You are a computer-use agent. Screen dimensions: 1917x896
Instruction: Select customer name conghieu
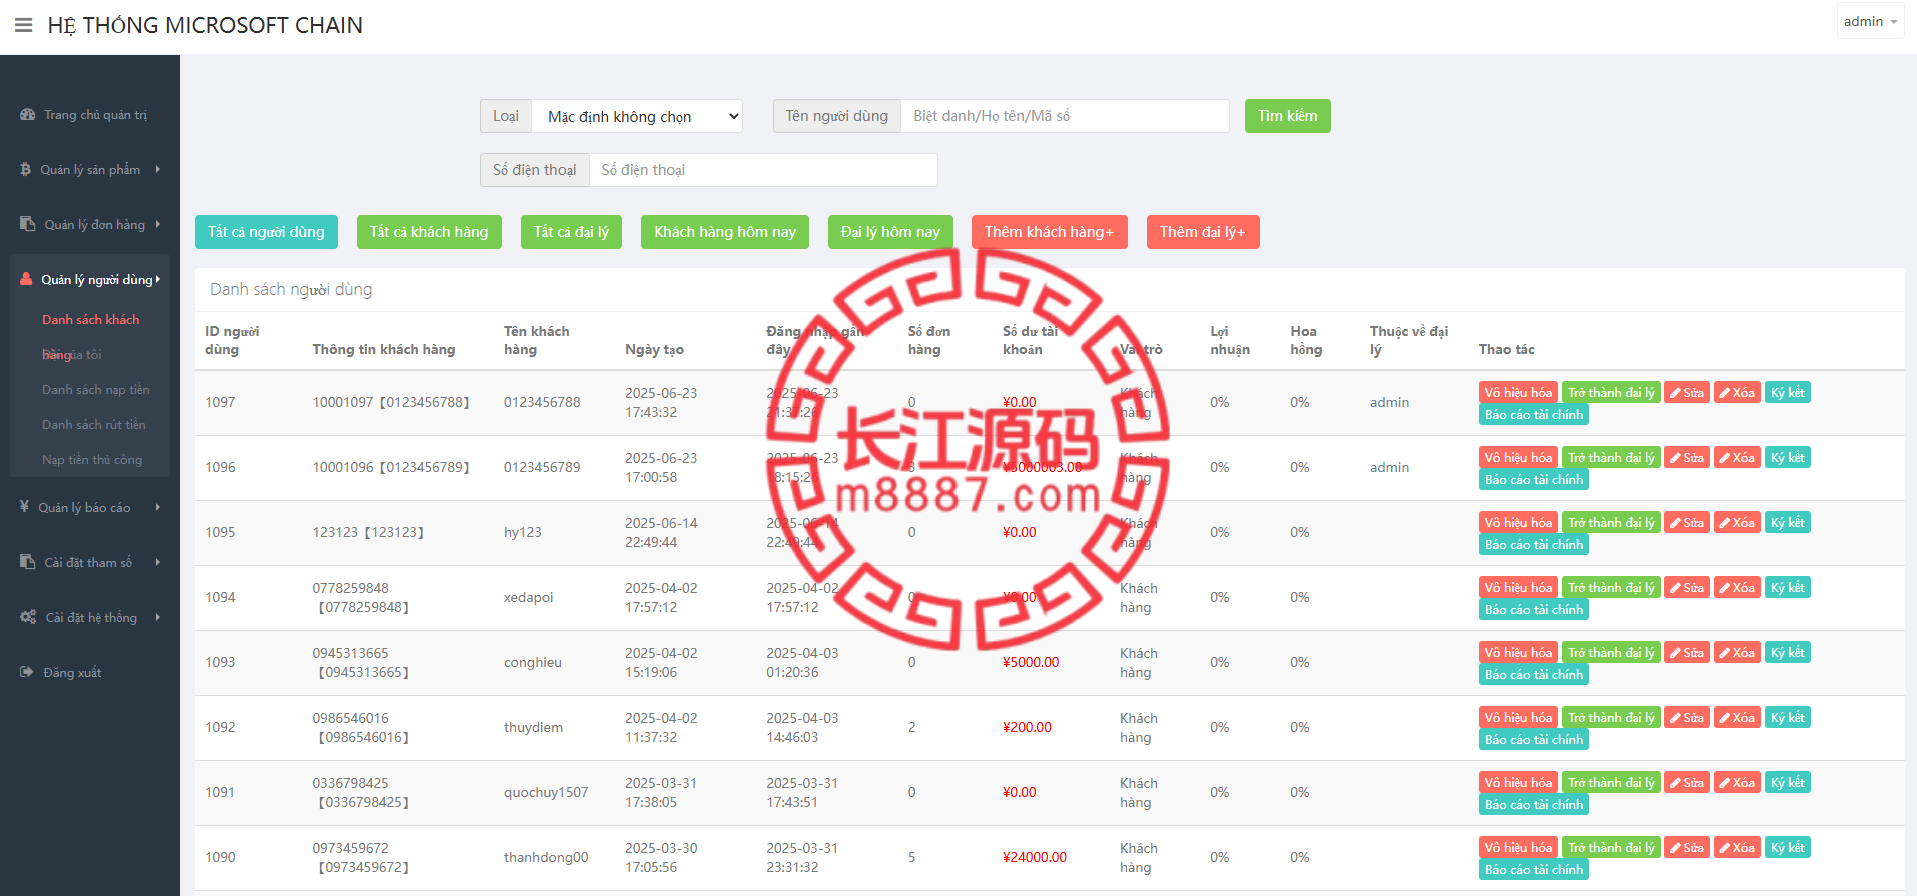(533, 663)
